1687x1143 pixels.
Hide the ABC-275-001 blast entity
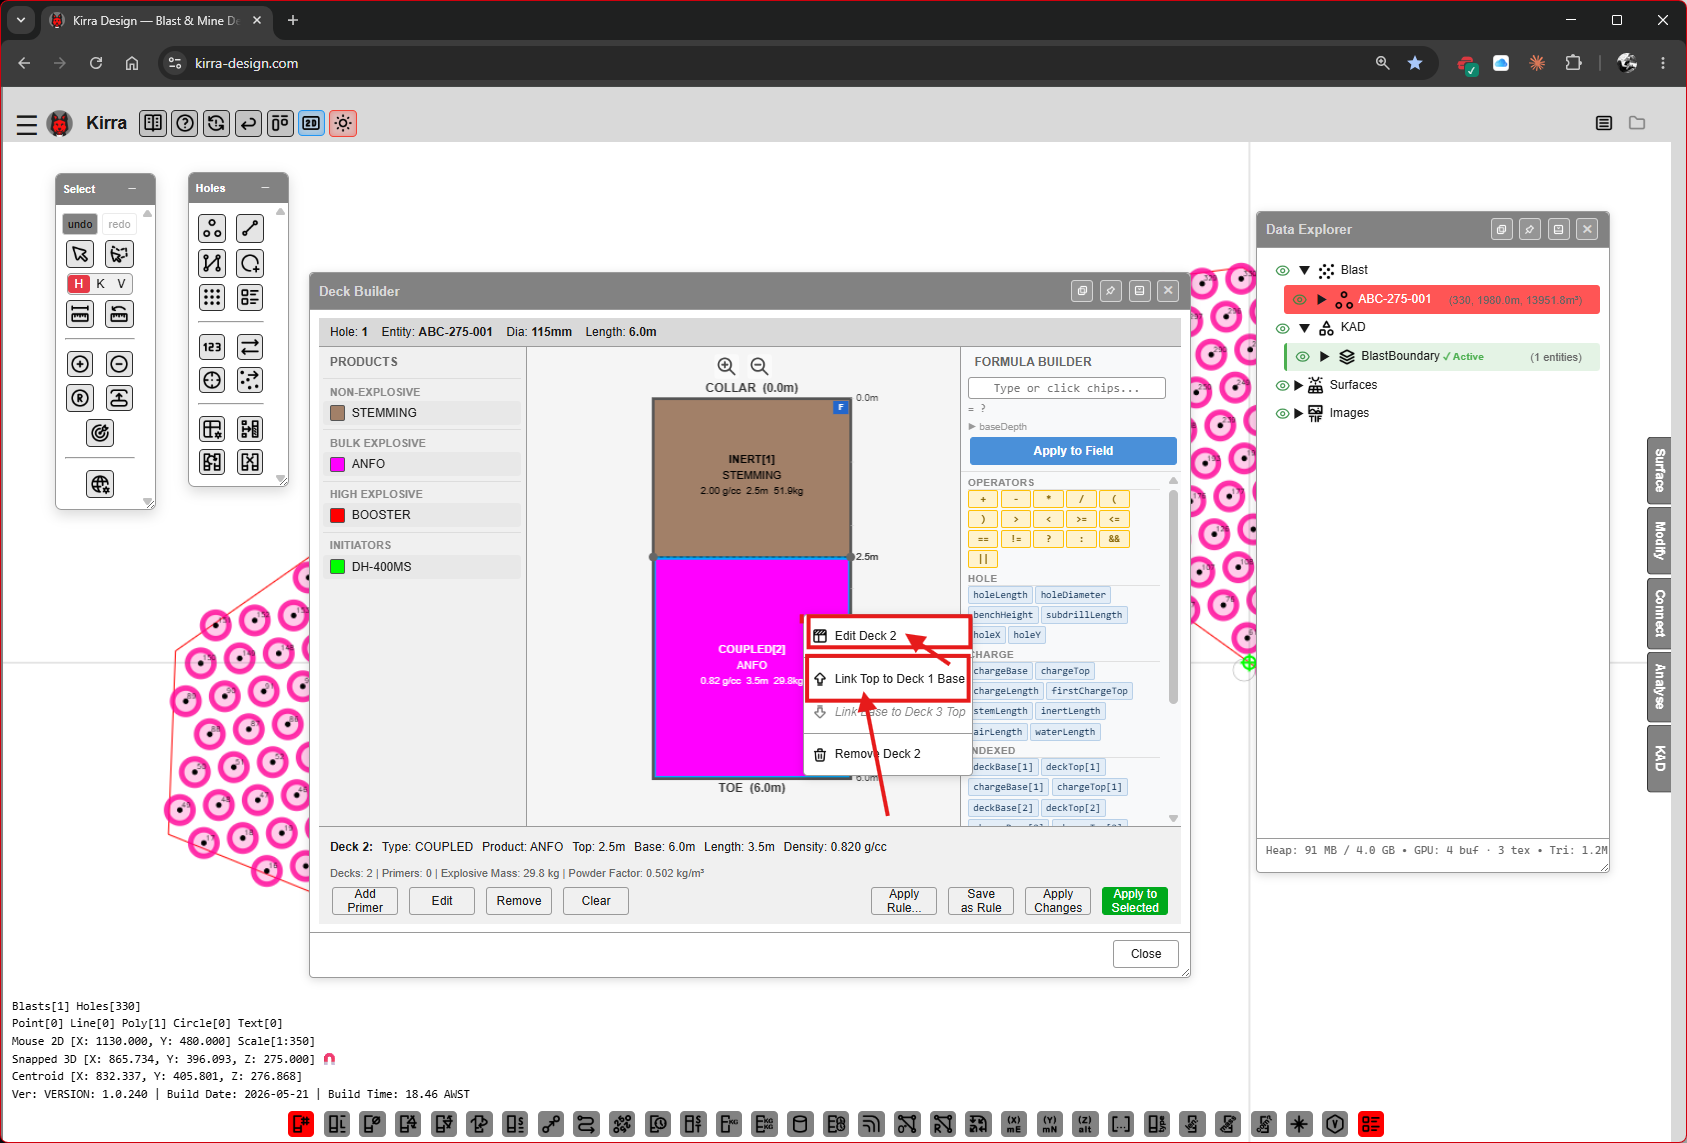1300,299
